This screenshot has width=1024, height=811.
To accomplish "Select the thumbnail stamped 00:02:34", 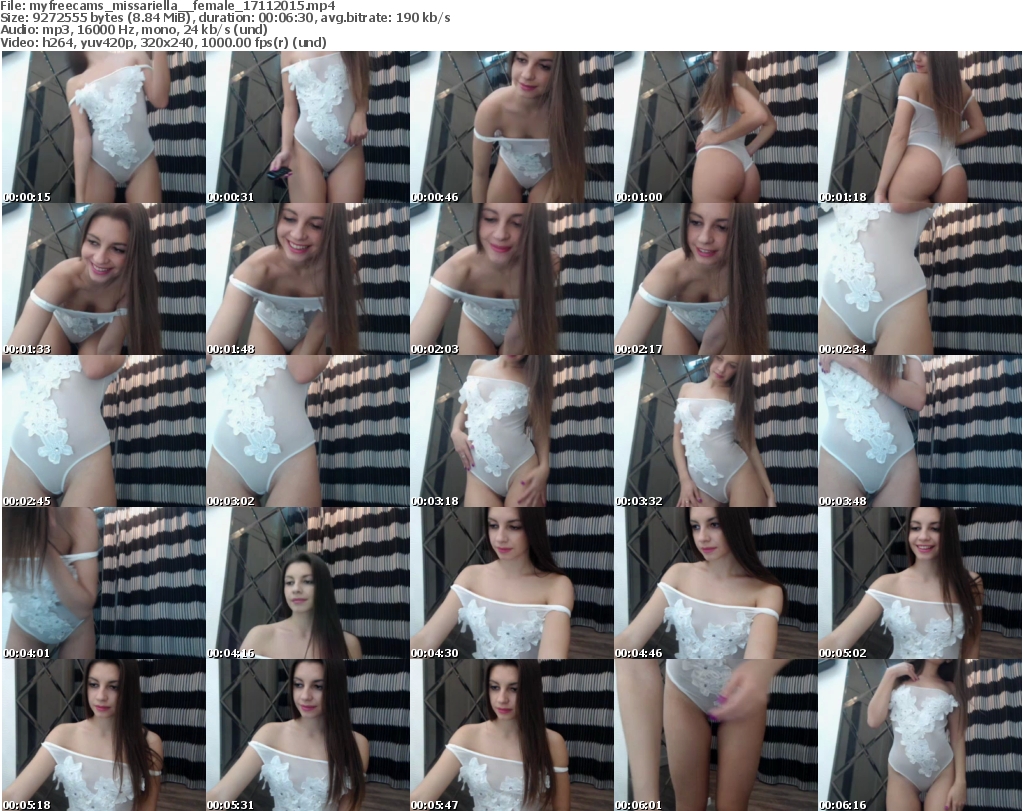I will tap(920, 279).
